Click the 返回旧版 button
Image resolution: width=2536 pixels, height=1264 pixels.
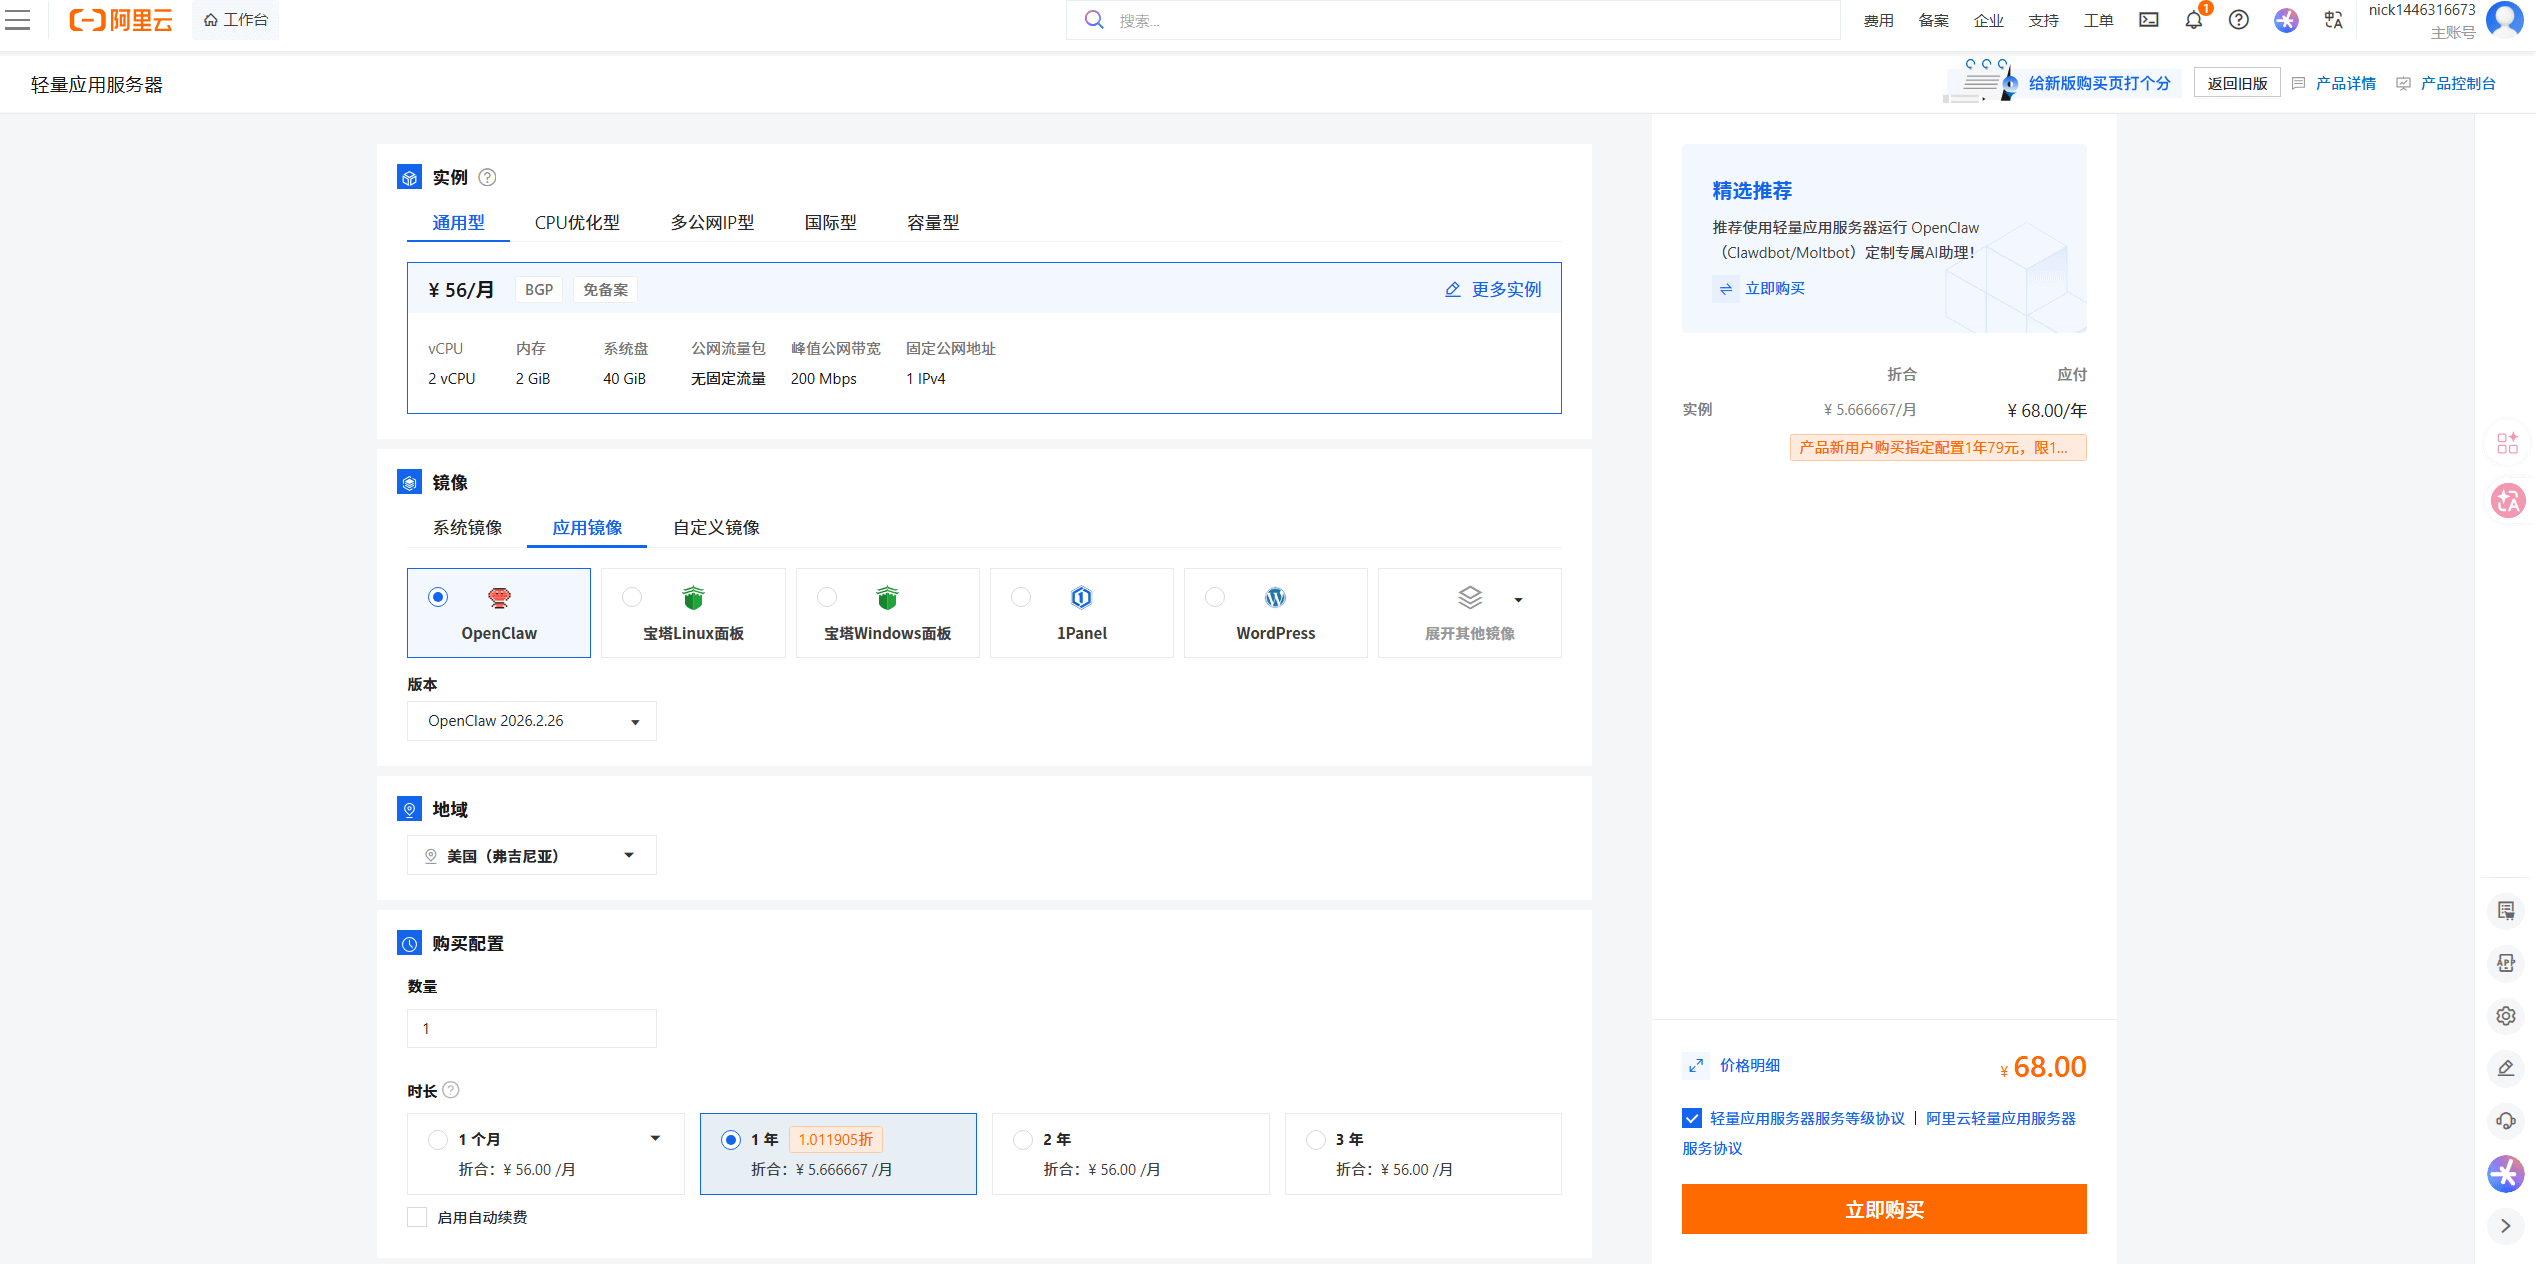click(x=2236, y=83)
